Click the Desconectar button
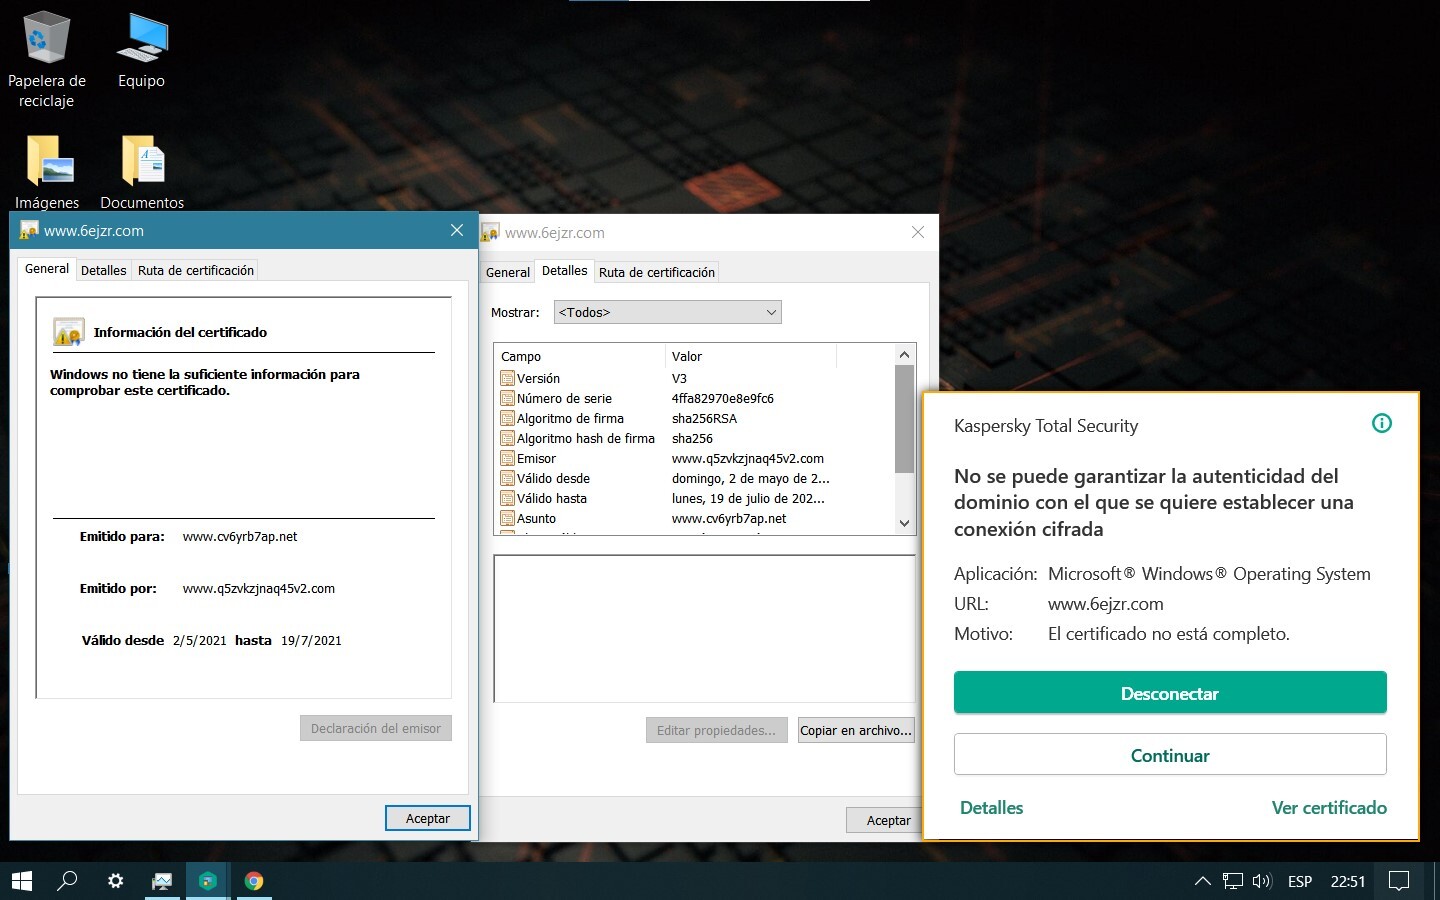1440x900 pixels. click(1170, 693)
